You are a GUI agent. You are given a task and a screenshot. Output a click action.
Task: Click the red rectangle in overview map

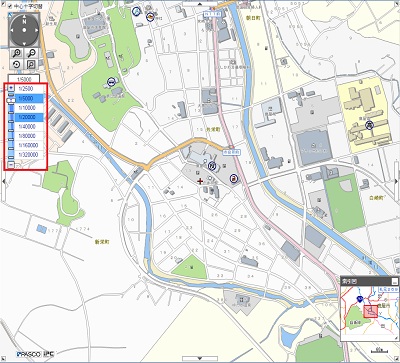click(x=370, y=311)
